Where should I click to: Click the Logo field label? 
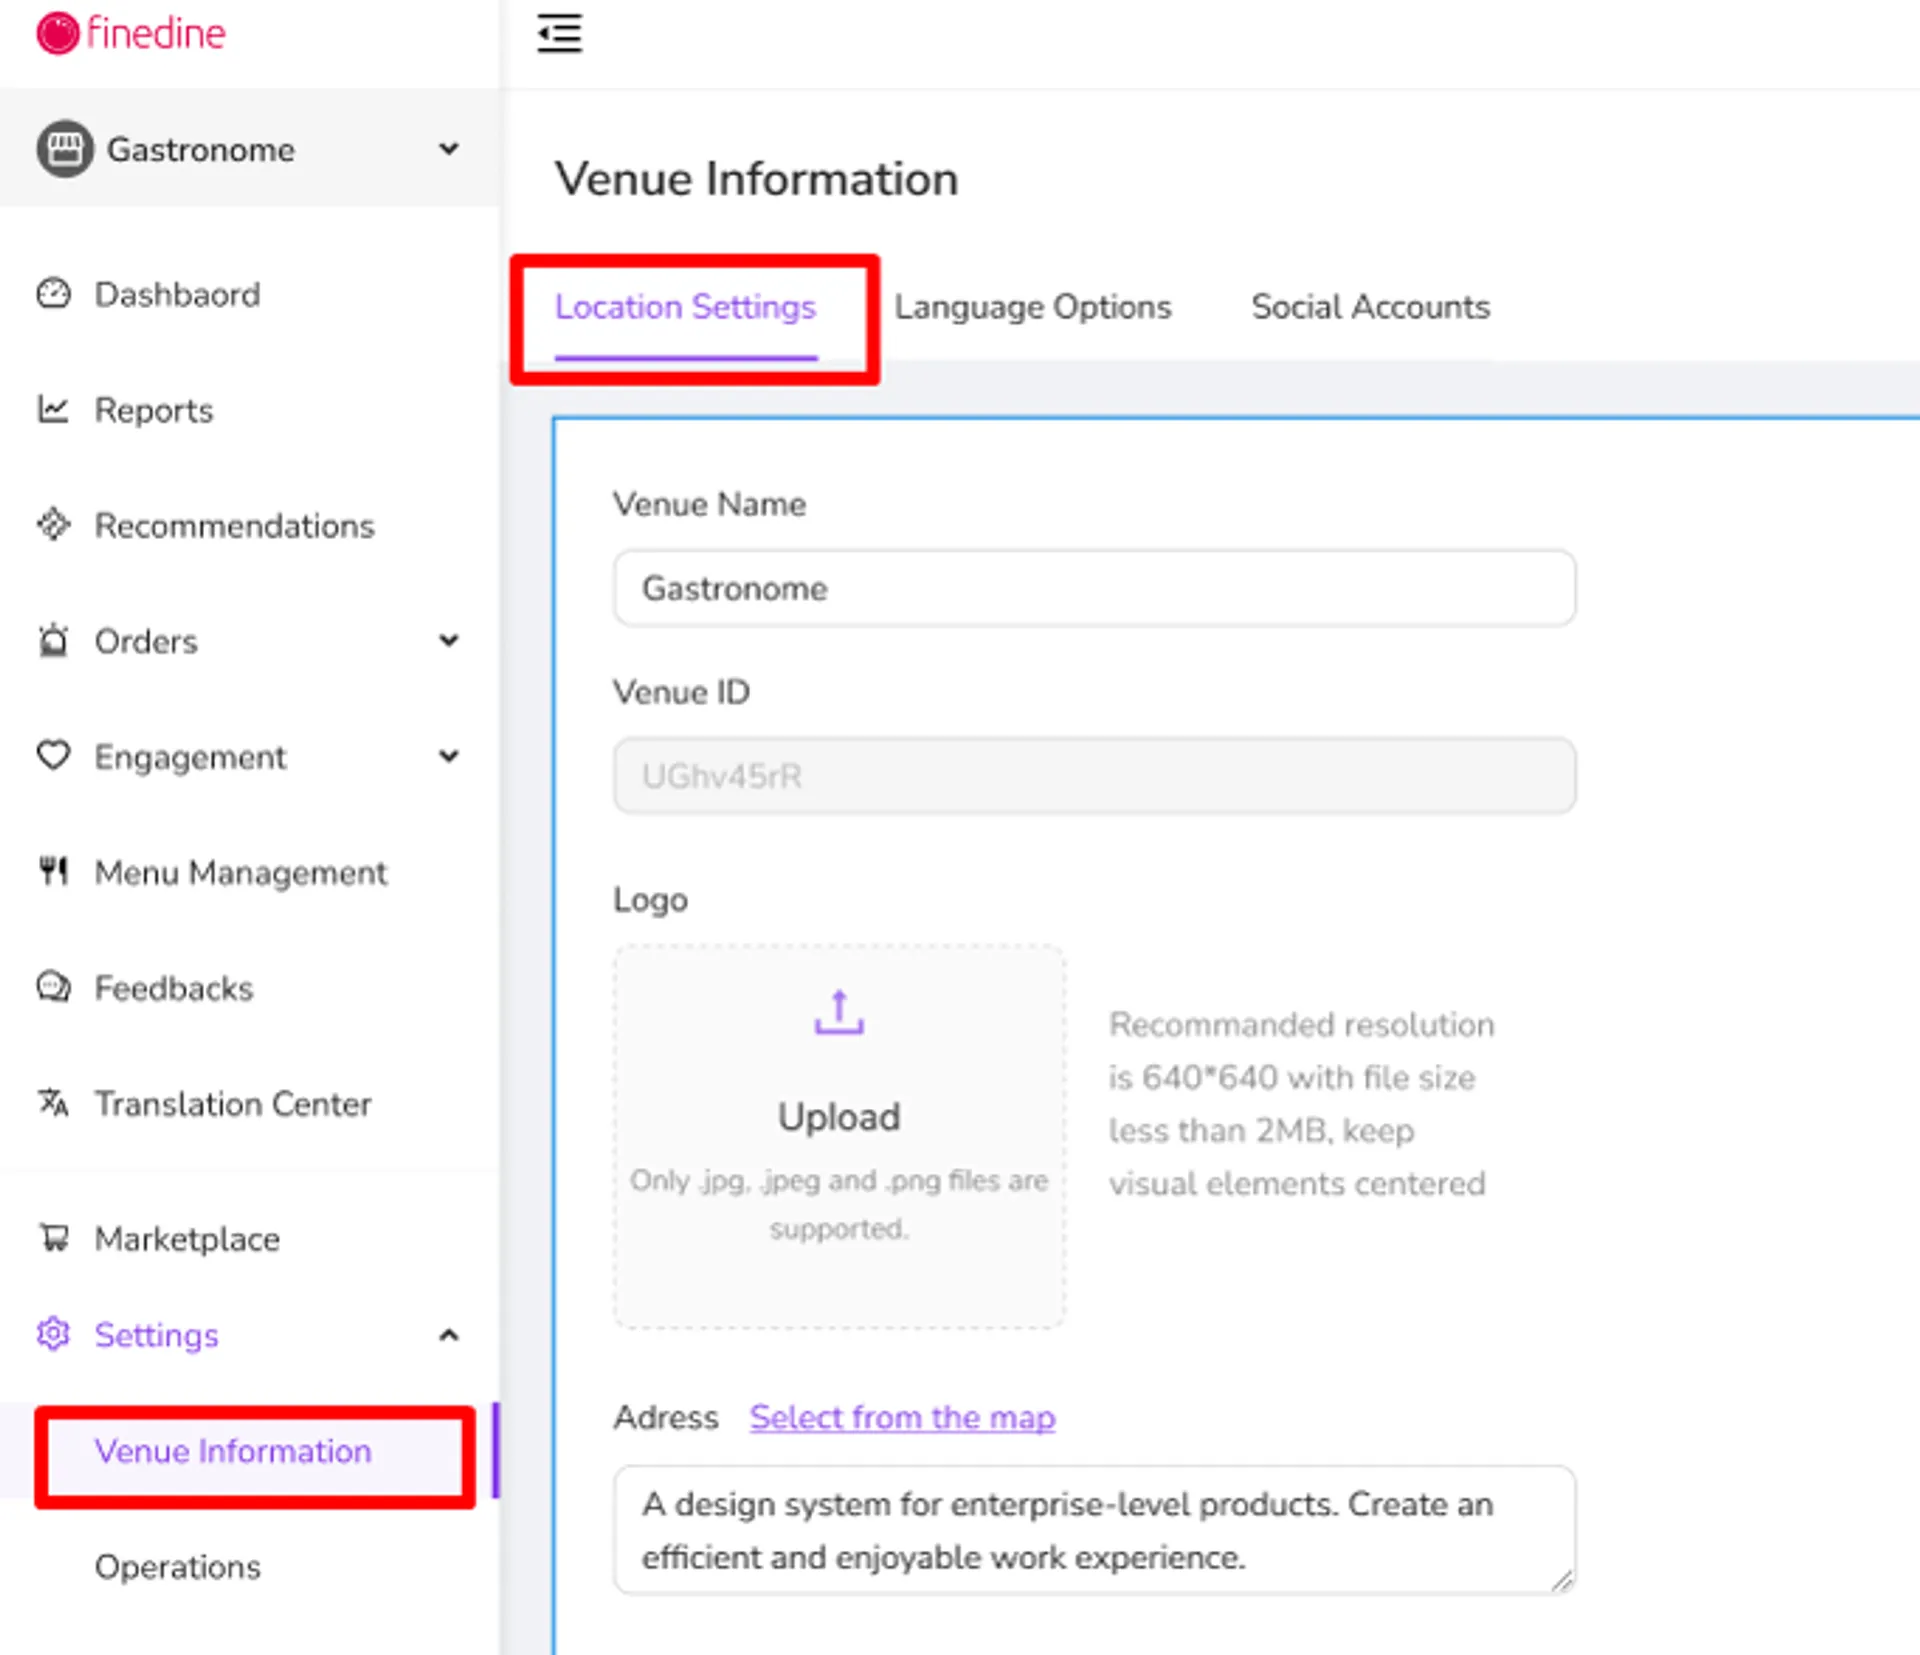click(x=650, y=900)
